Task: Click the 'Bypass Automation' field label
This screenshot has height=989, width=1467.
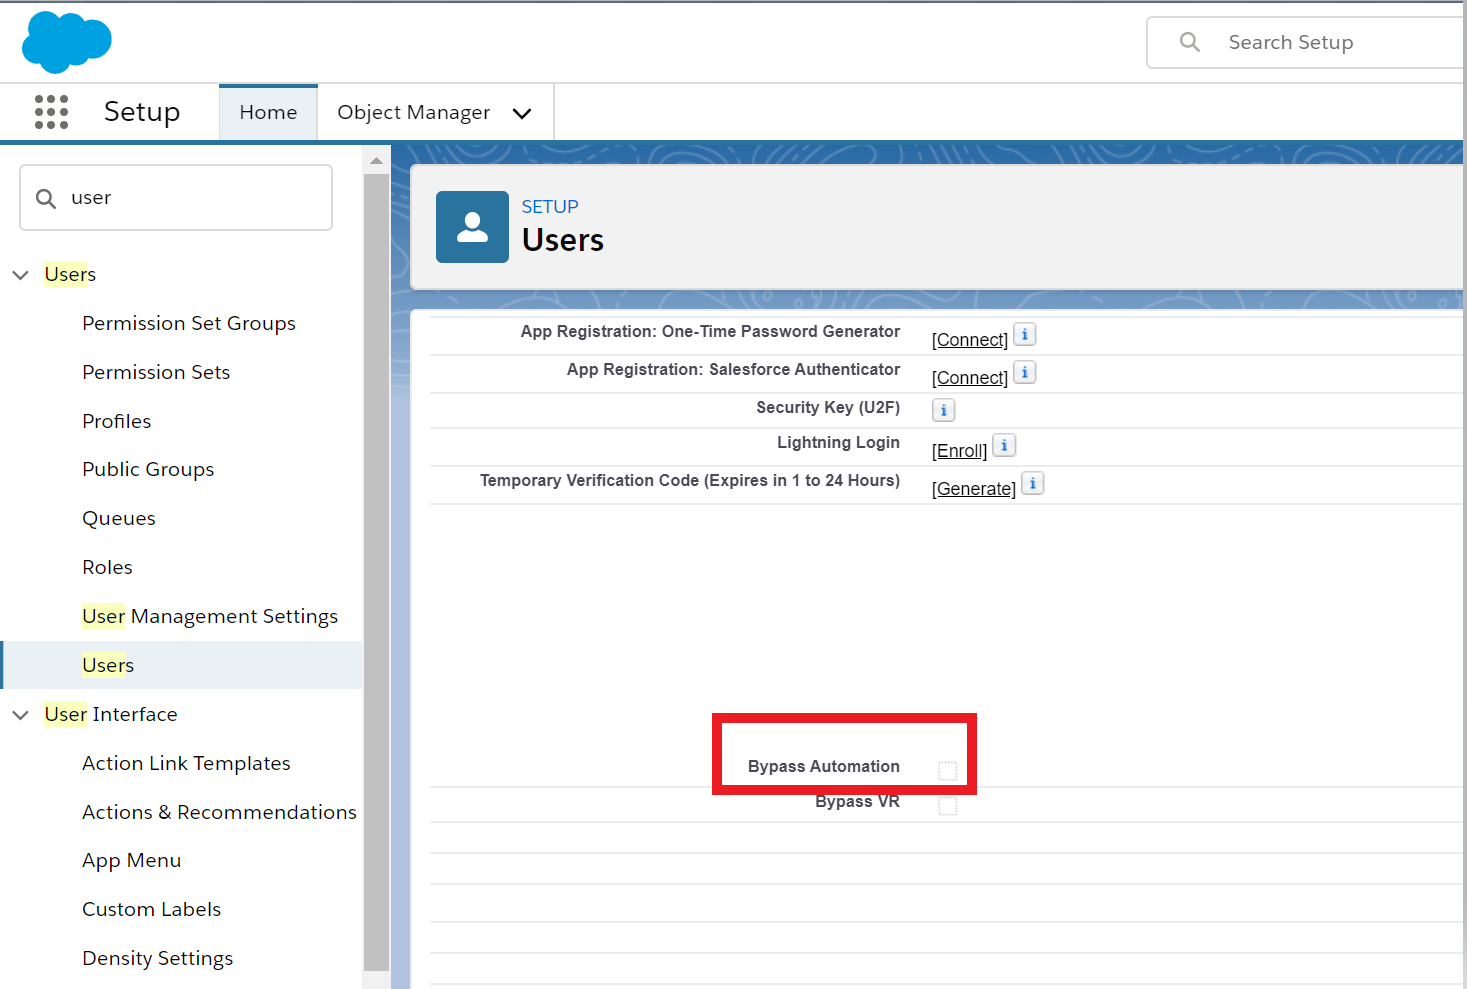Action: (824, 766)
